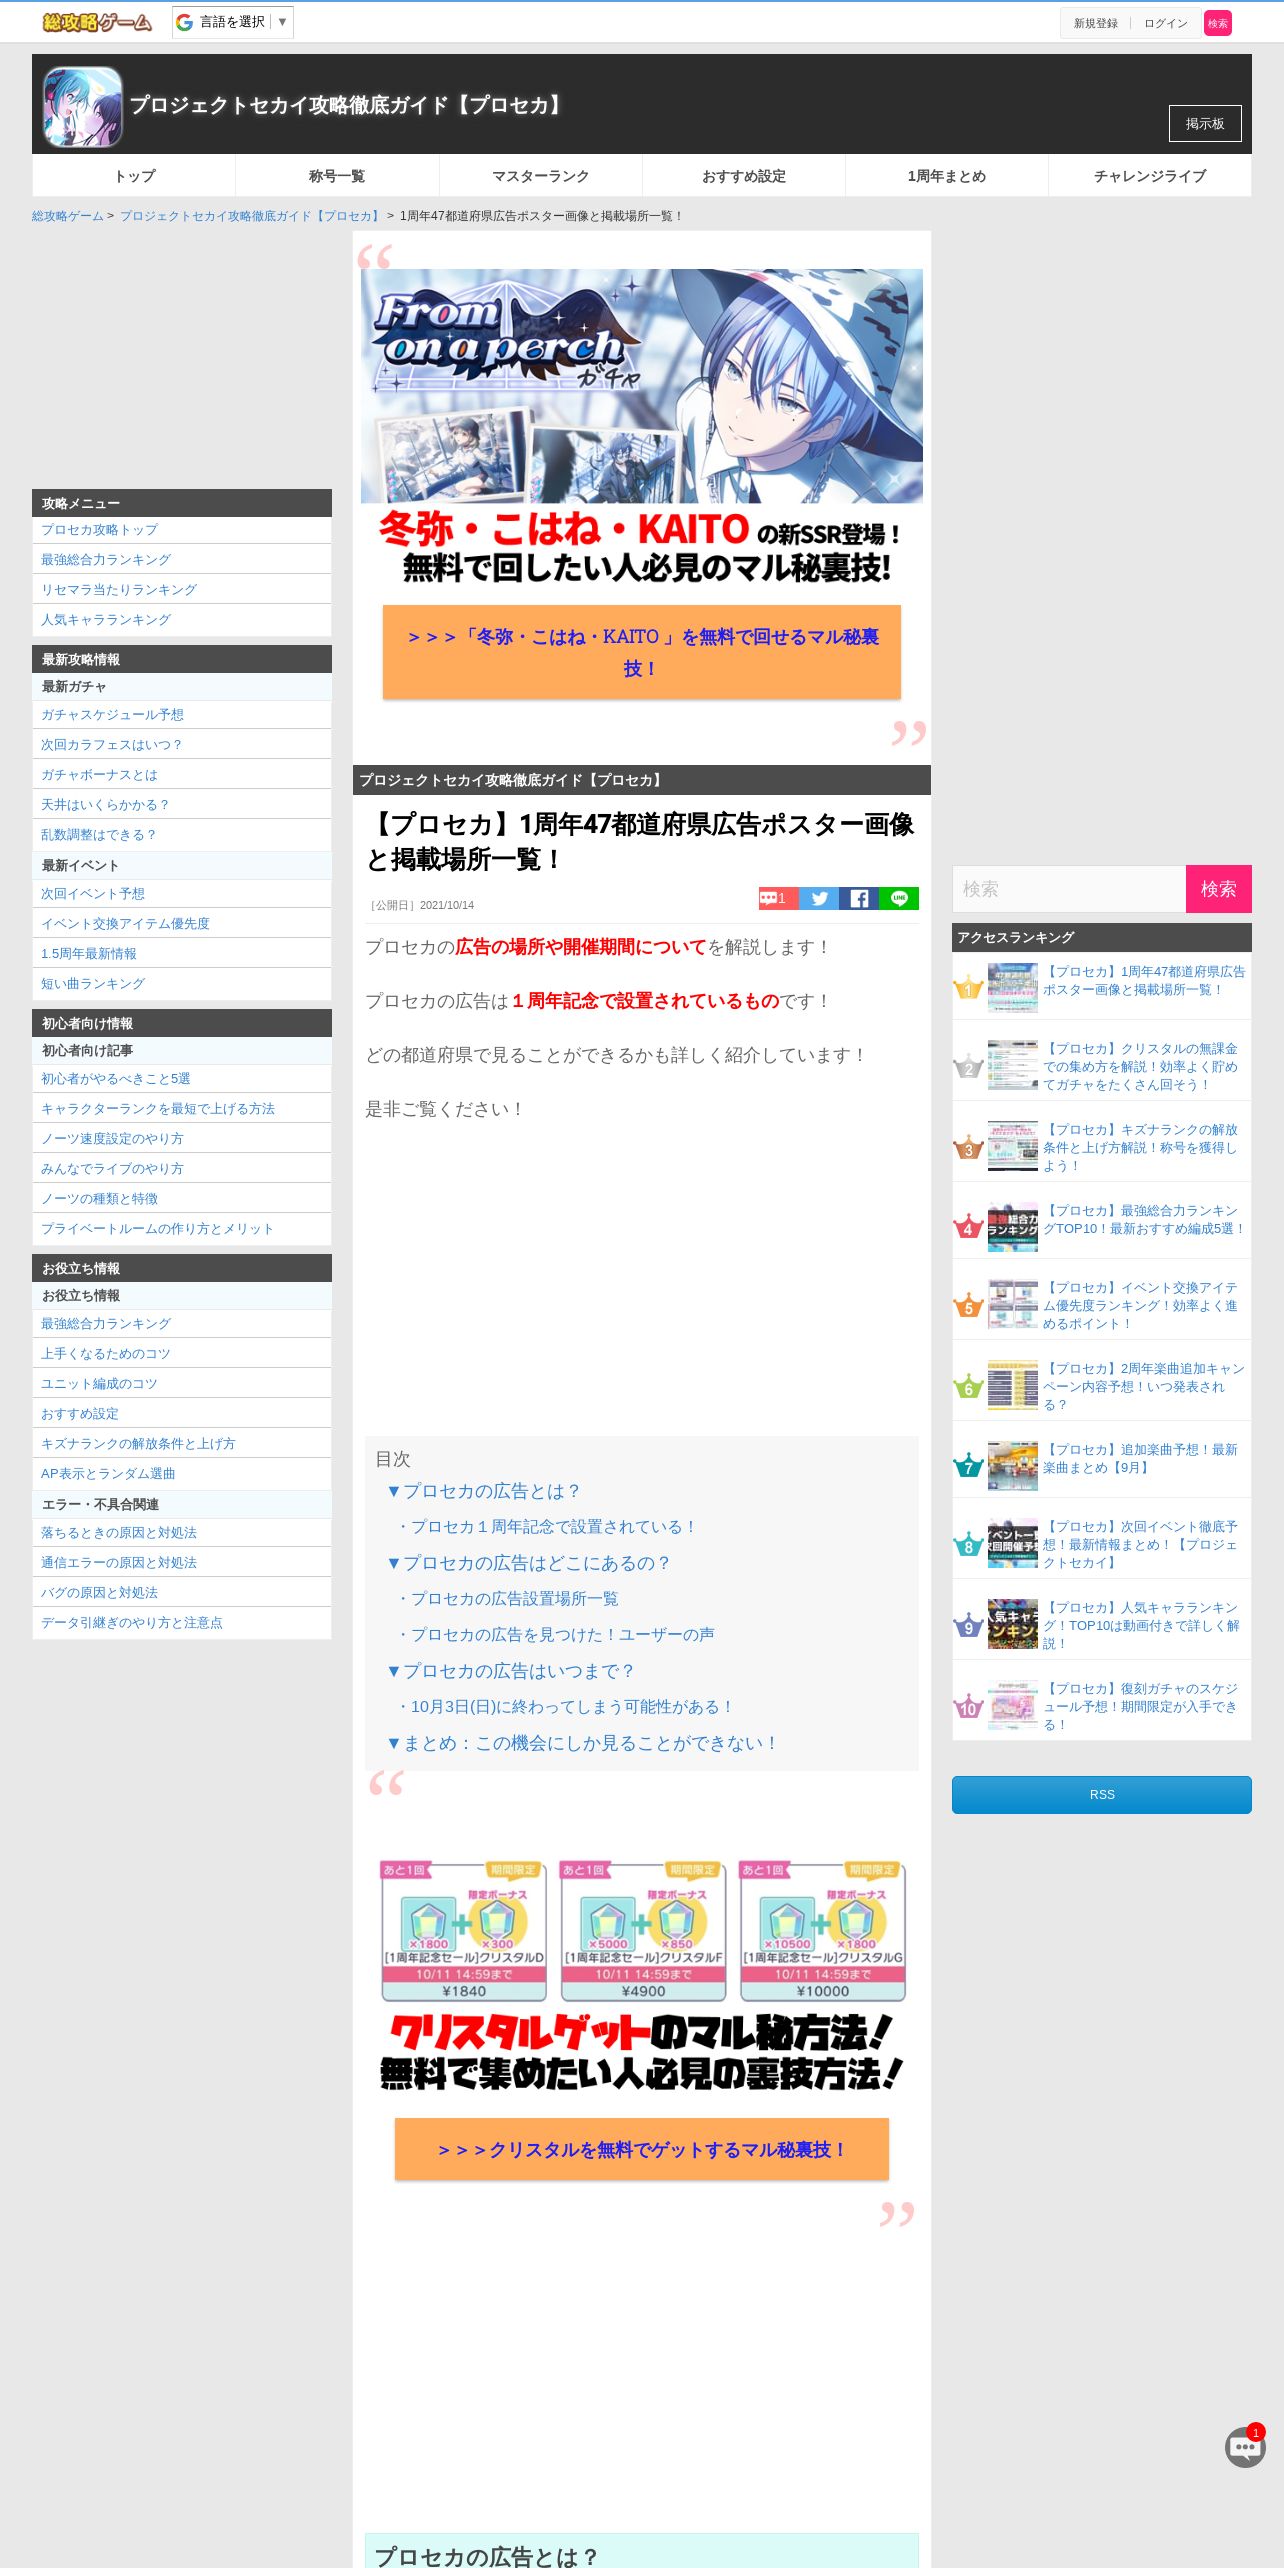Click the gold rank 1 crown icon
The width and height of the screenshot is (1284, 2568).
click(x=968, y=988)
